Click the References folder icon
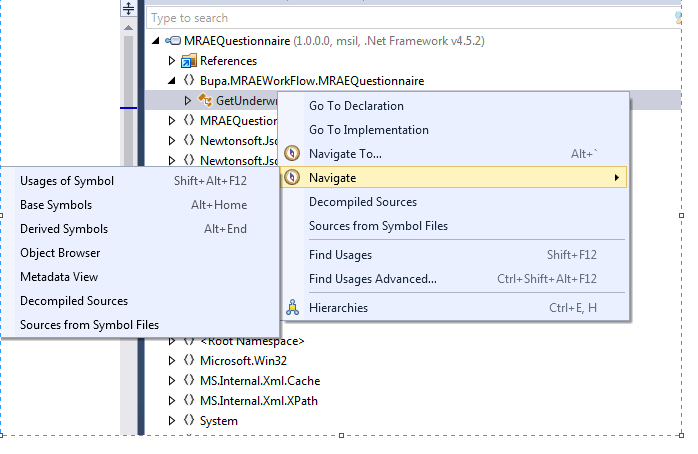Screen dimensions: 698x454 (188, 61)
